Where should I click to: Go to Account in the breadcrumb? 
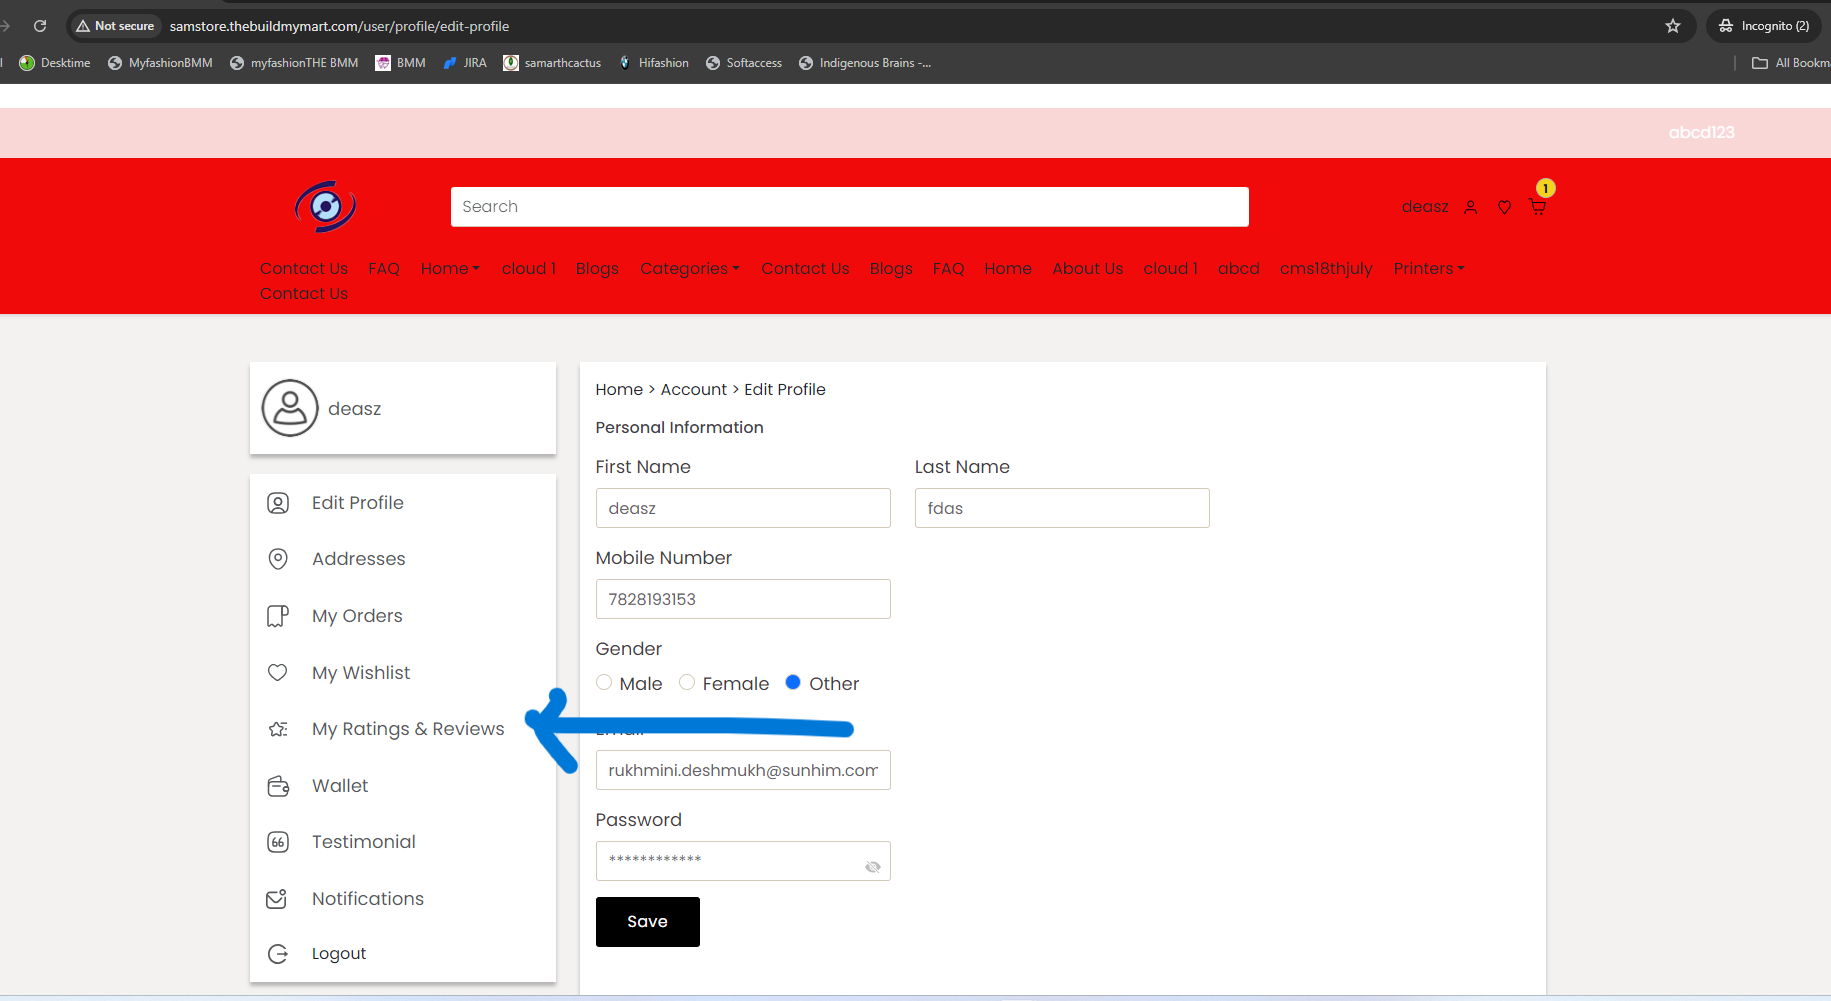pyautogui.click(x=694, y=389)
